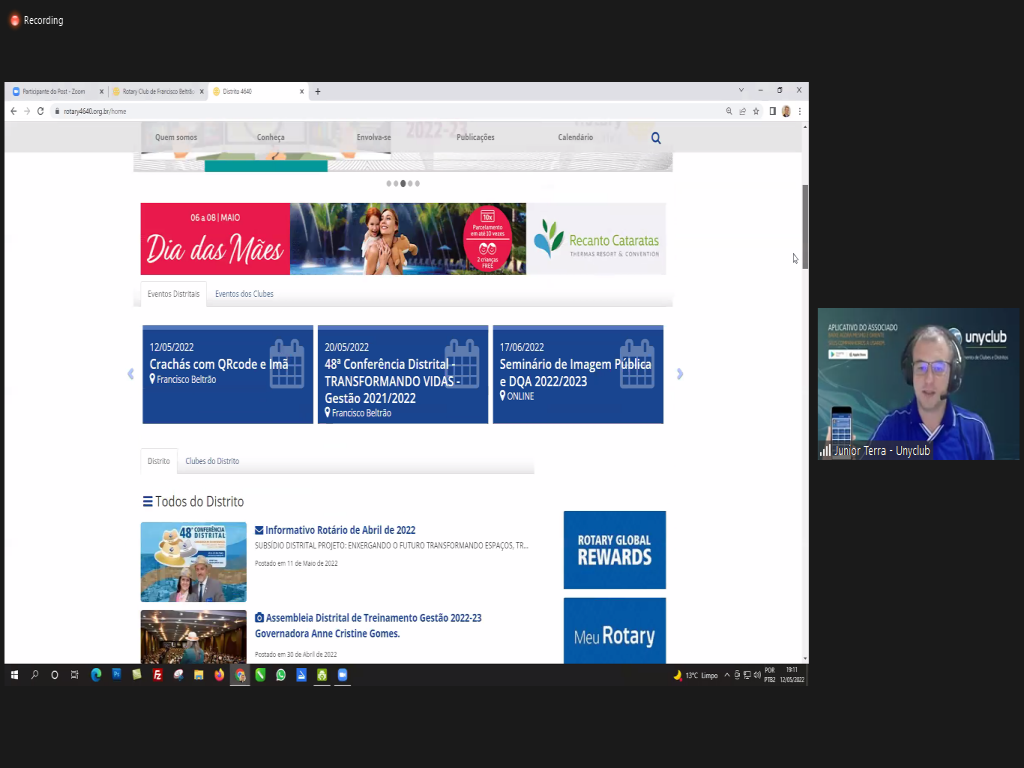
Task: Reload the page with the browser refresh icon
Action: click(41, 111)
